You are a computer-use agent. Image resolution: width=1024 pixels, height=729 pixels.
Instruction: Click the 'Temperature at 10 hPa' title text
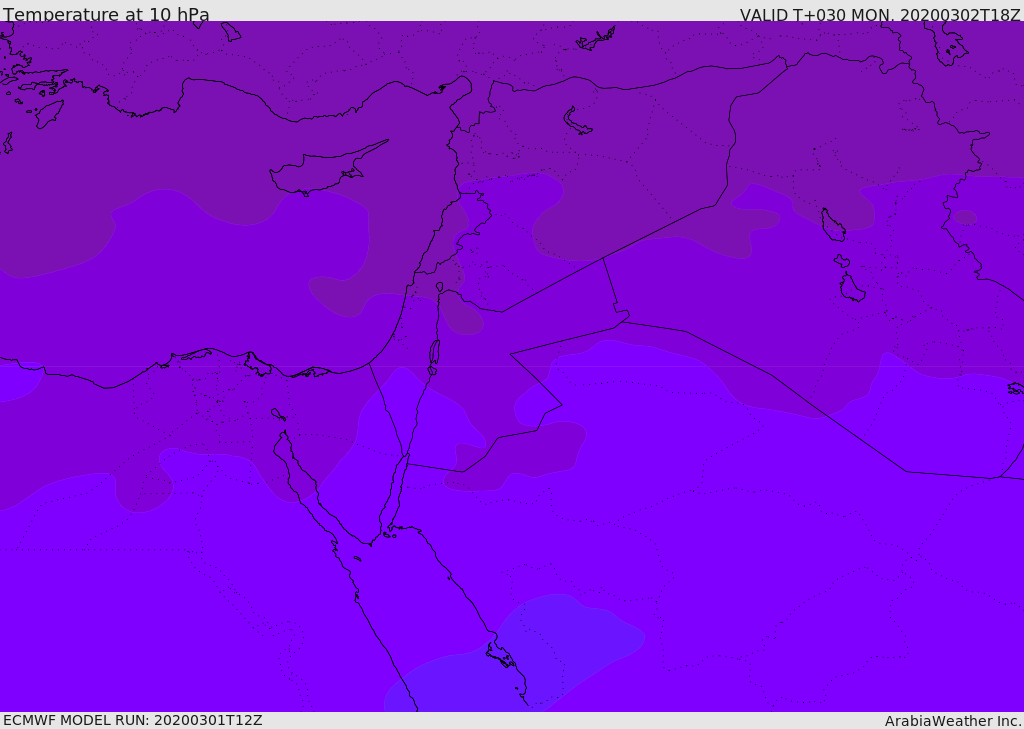point(106,14)
